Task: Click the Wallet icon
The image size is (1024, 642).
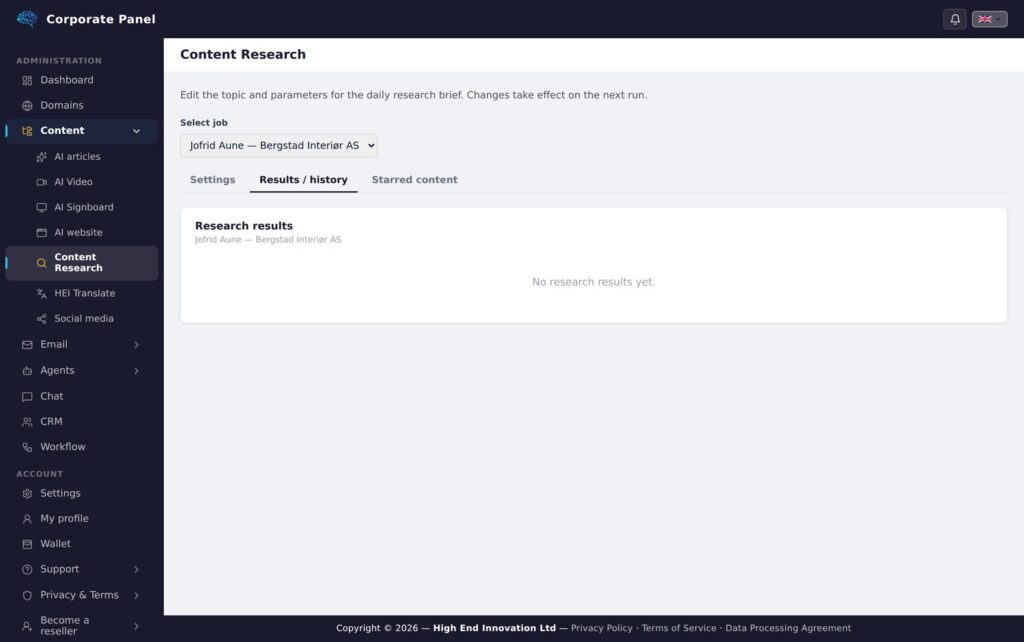Action: click(x=27, y=544)
